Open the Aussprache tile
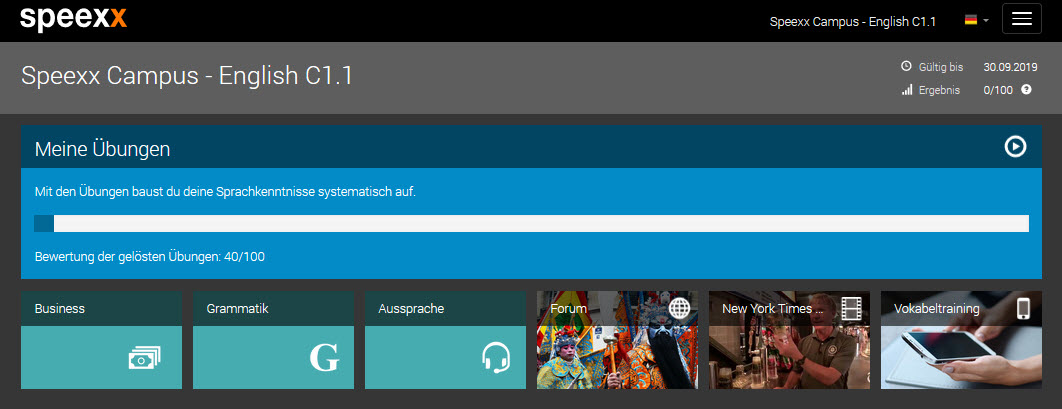 446,340
